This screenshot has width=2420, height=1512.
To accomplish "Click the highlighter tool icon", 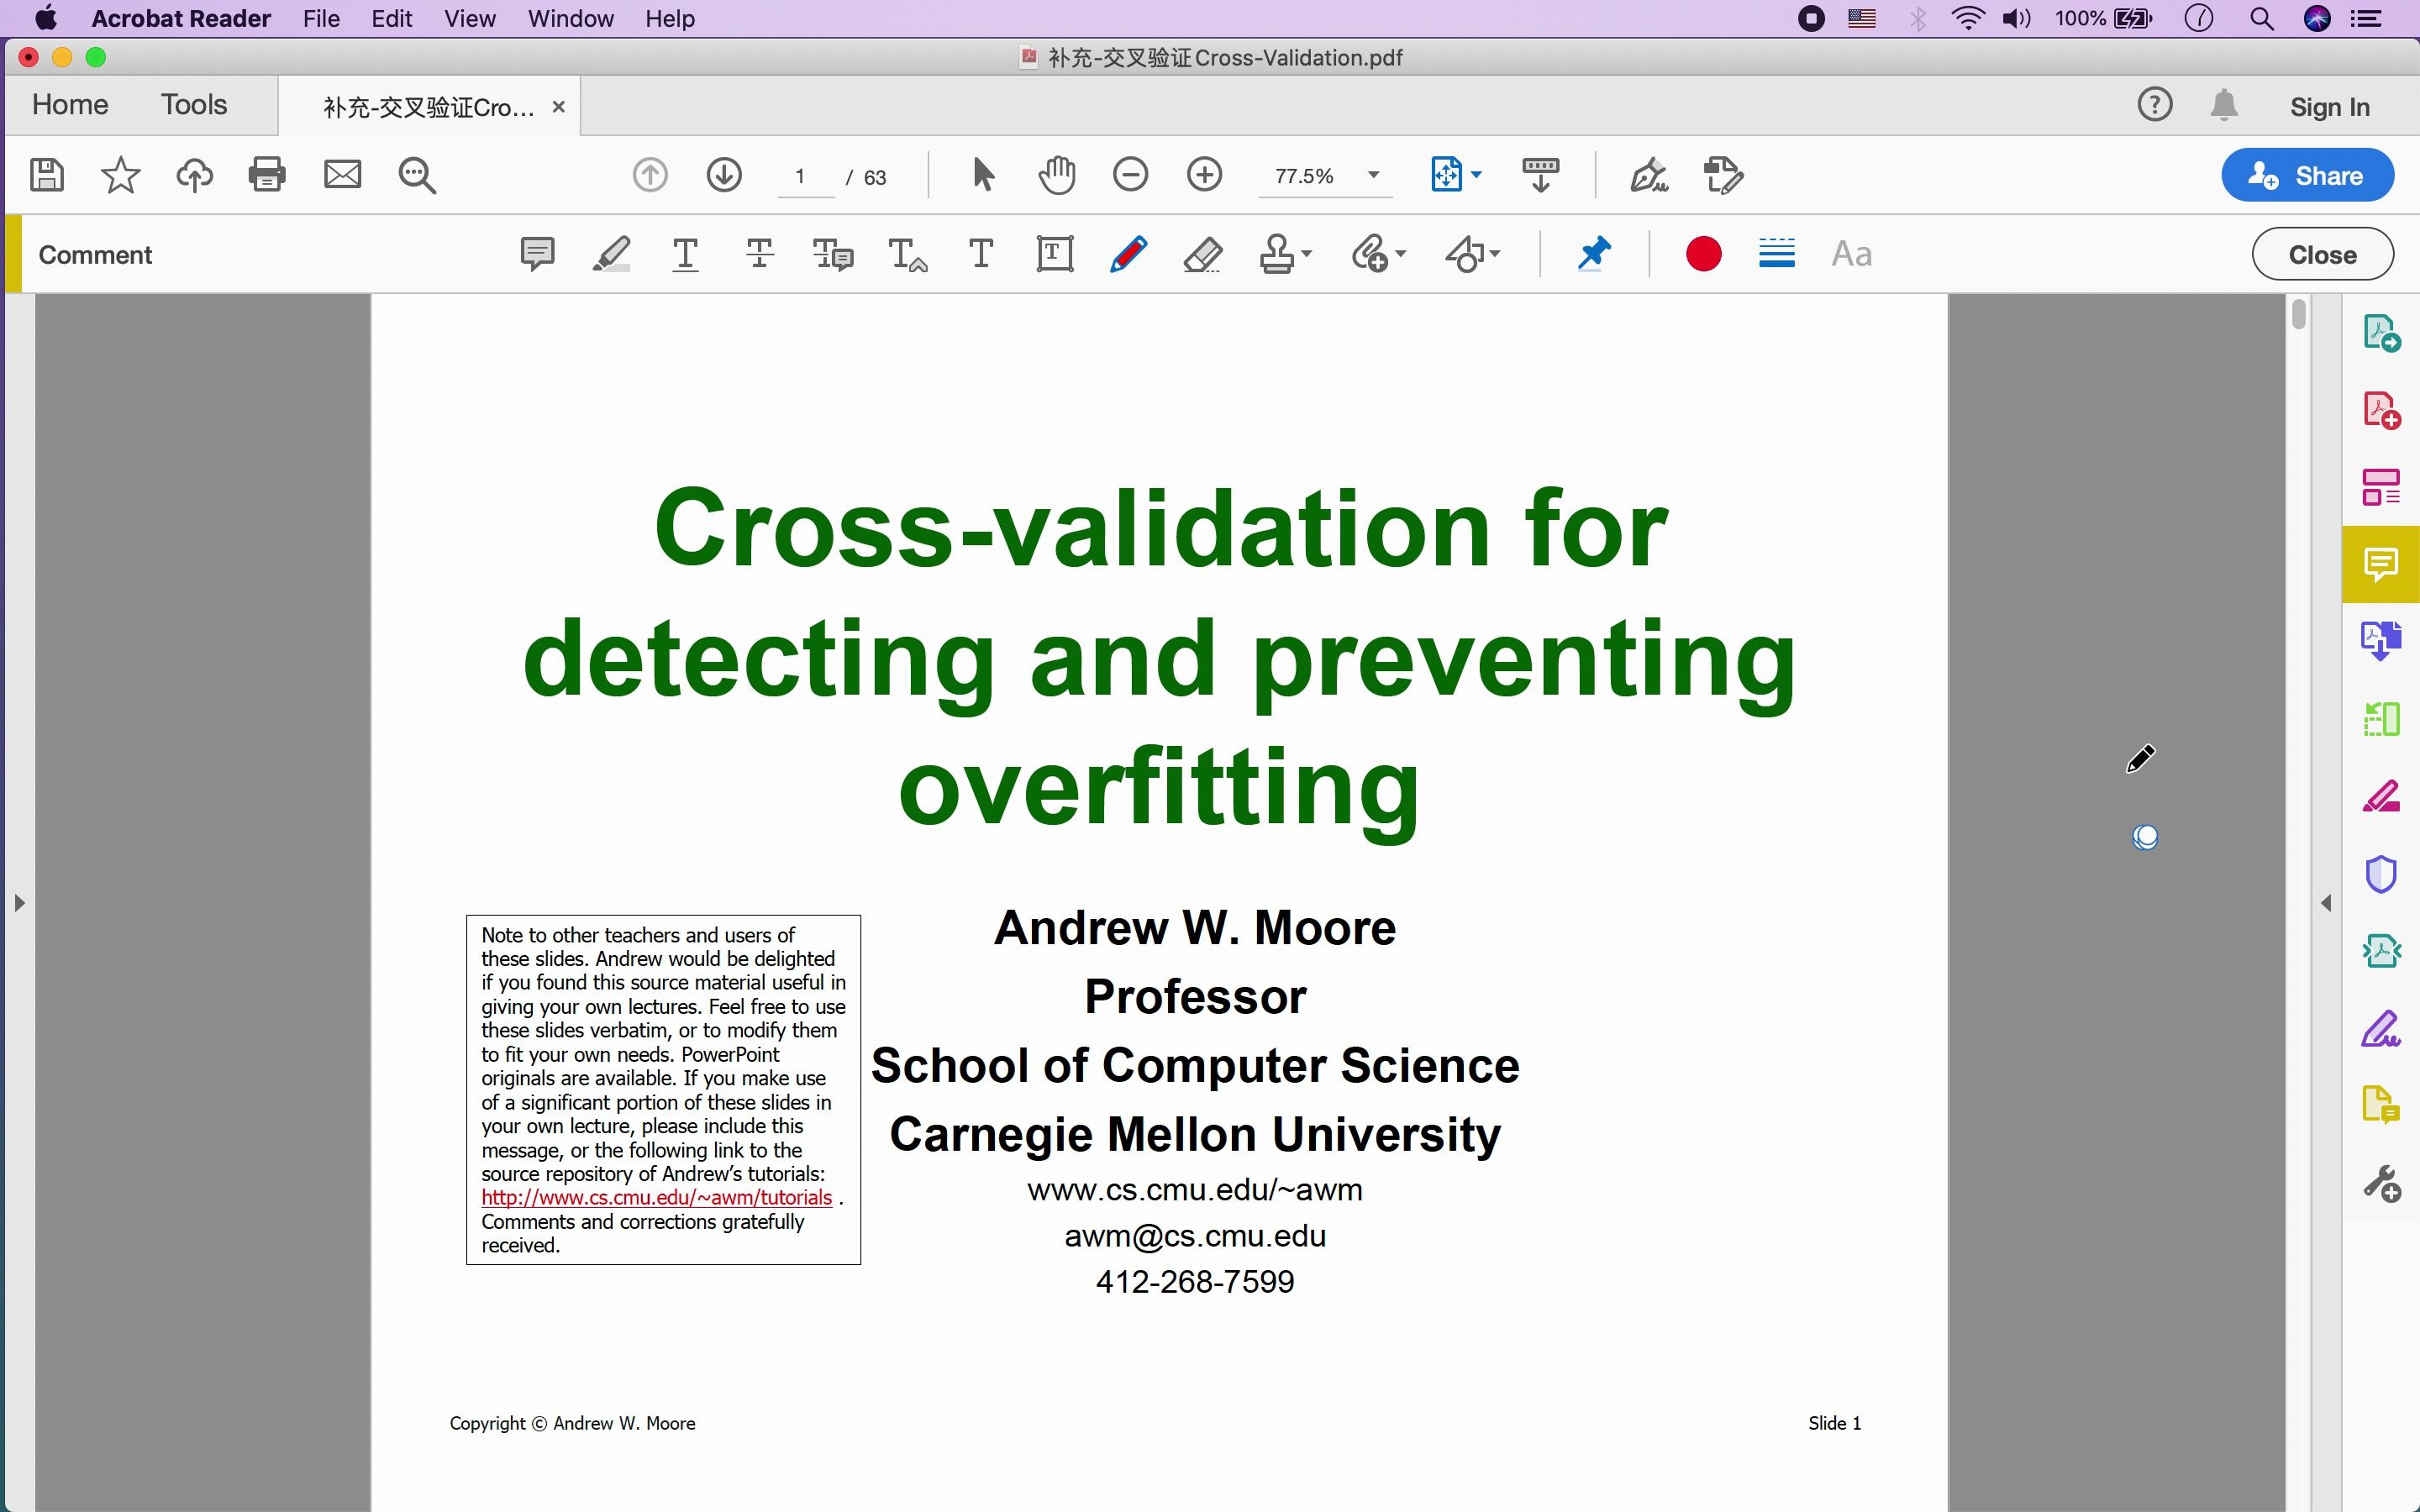I will coord(610,255).
